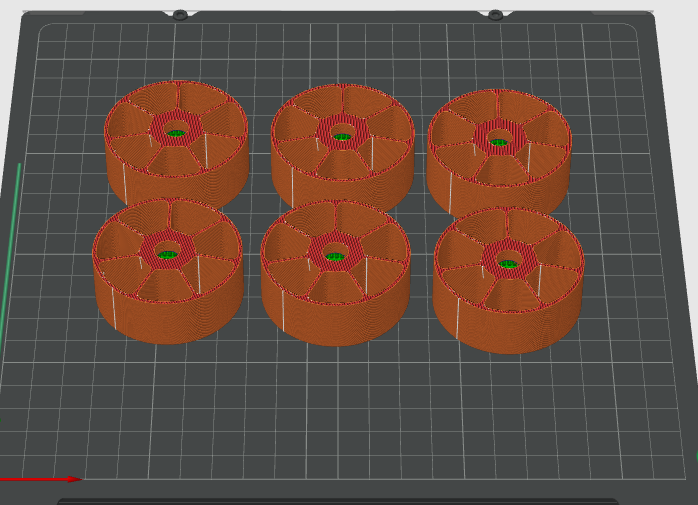698x505 pixels.
Task: Click green hub hole of front-left wheel
Action: tap(167, 255)
